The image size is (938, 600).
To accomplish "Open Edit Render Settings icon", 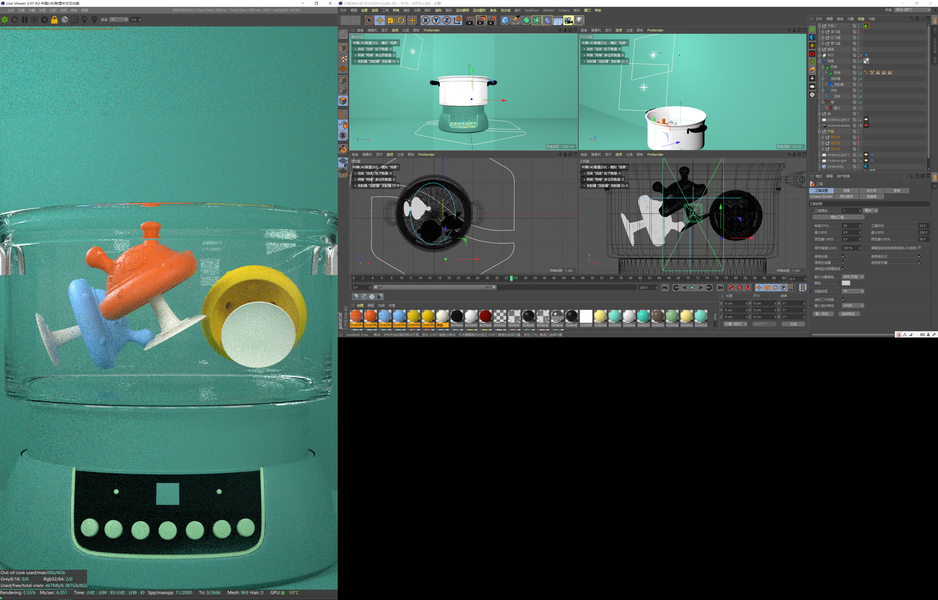I will (491, 20).
